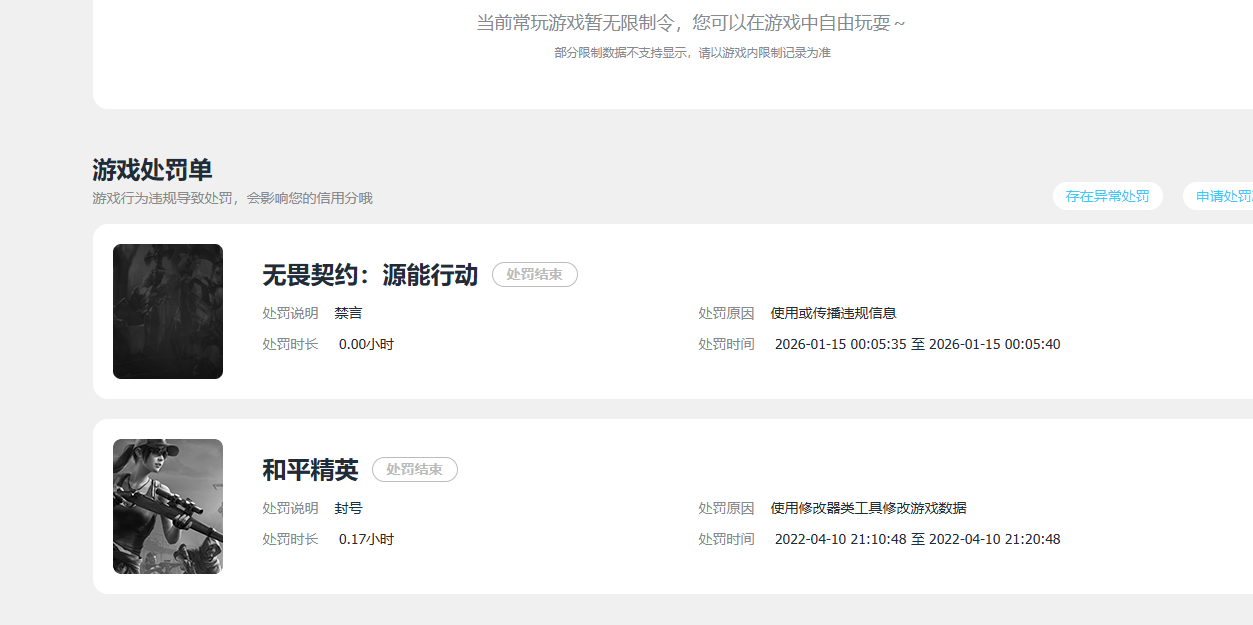1253x625 pixels.
Task: Open the 无畏契约 game cover thumbnail
Action: tap(168, 312)
